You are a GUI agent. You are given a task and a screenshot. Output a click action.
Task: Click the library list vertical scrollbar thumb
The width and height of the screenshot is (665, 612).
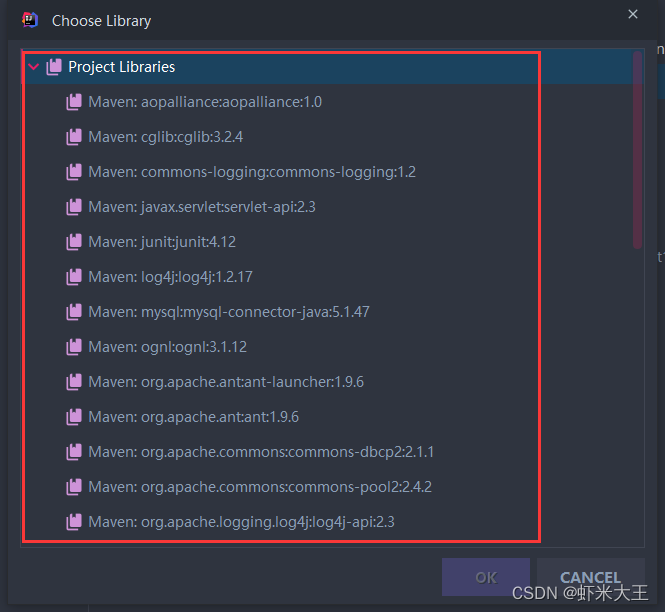tap(637, 150)
